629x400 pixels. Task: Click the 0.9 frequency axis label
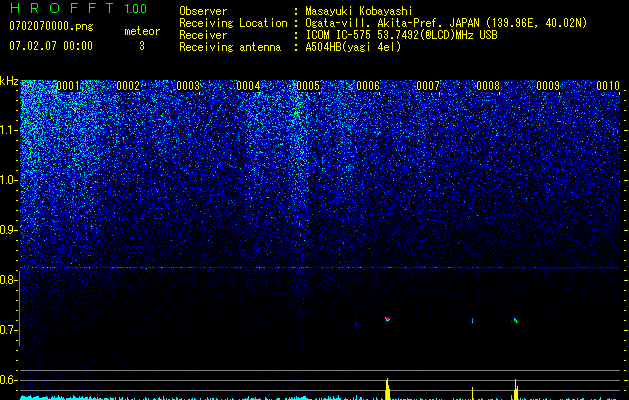pyautogui.click(x=8, y=230)
